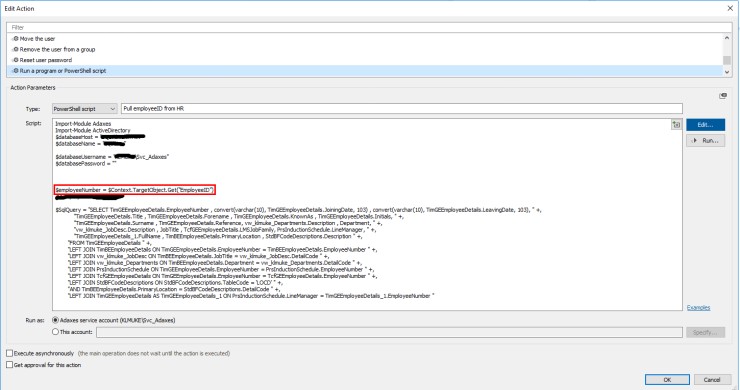740x390 pixels.
Task: Click the '$databaseHost' script line
Action: tap(100, 137)
